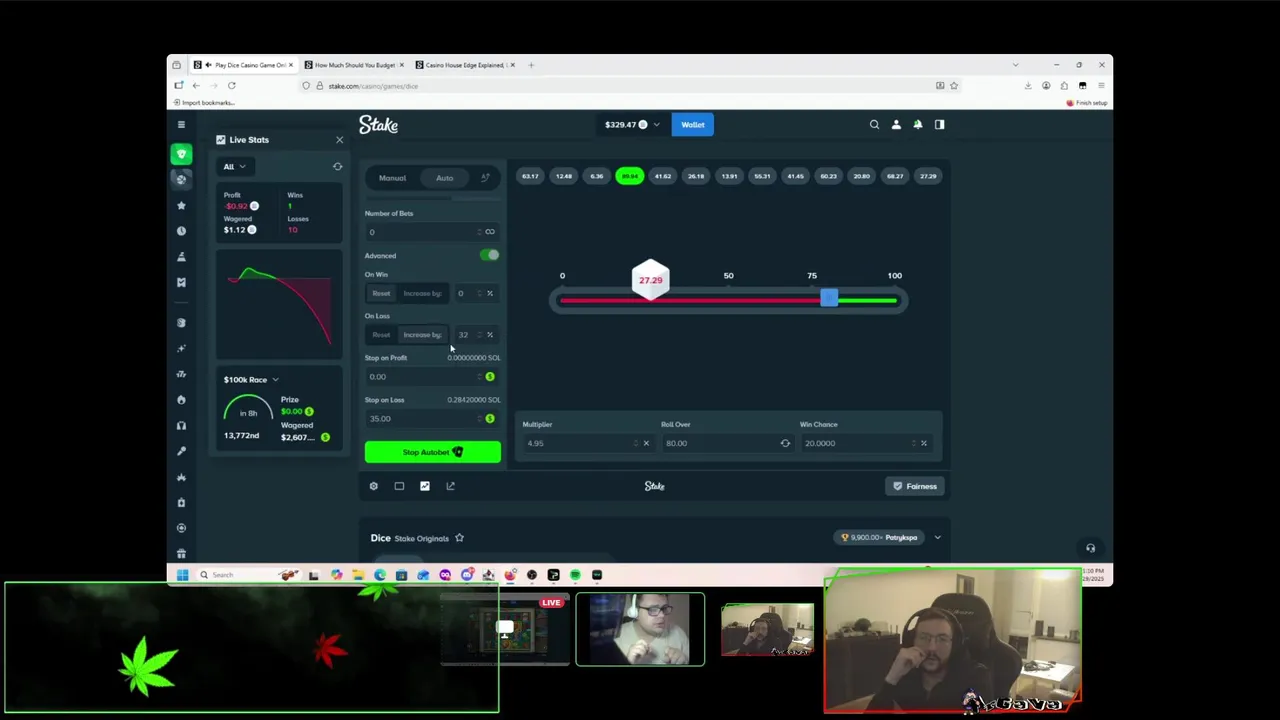Switch to Play Dice Casino Game browser tab
The image size is (1280, 720).
[x=244, y=65]
